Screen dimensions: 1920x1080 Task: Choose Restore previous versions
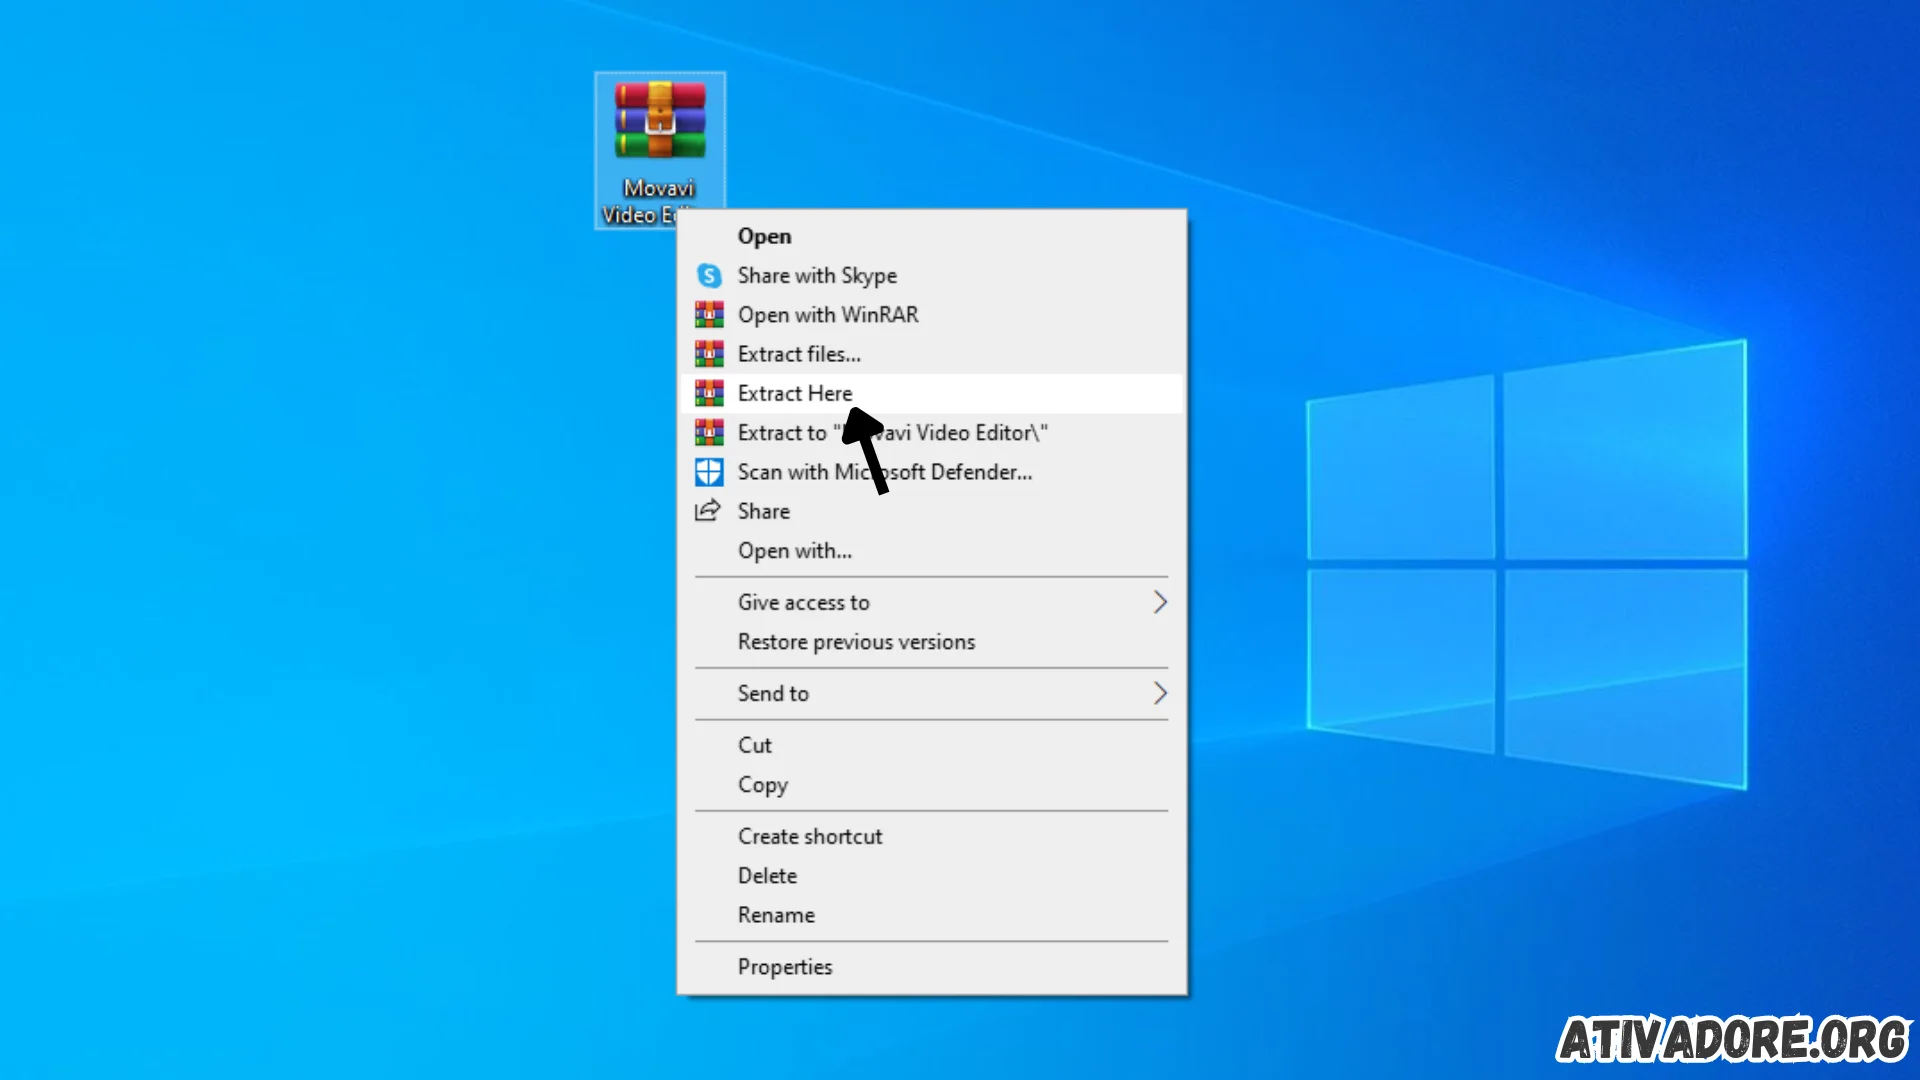tap(930, 642)
